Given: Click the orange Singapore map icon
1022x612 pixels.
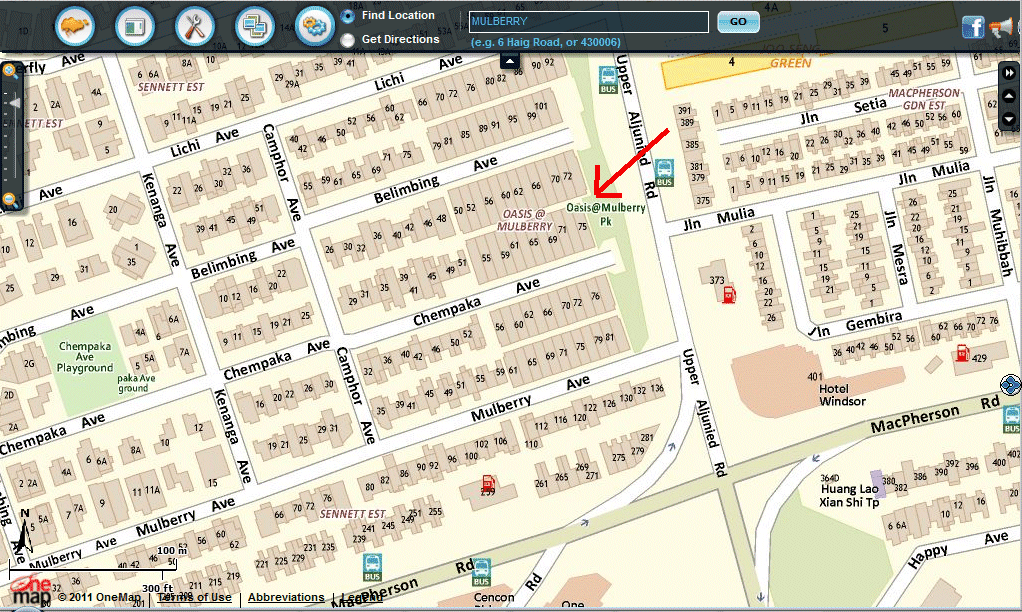Looking at the screenshot, I should (75, 26).
